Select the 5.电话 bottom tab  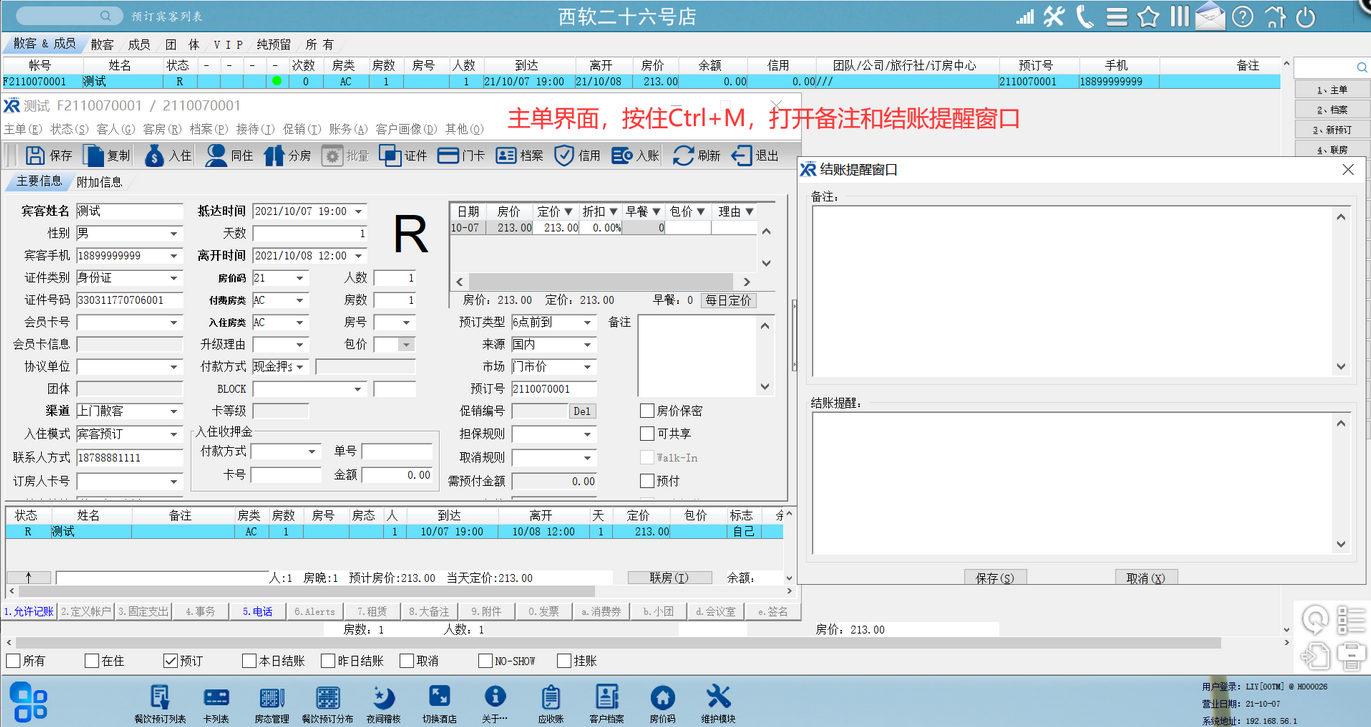[x=257, y=611]
